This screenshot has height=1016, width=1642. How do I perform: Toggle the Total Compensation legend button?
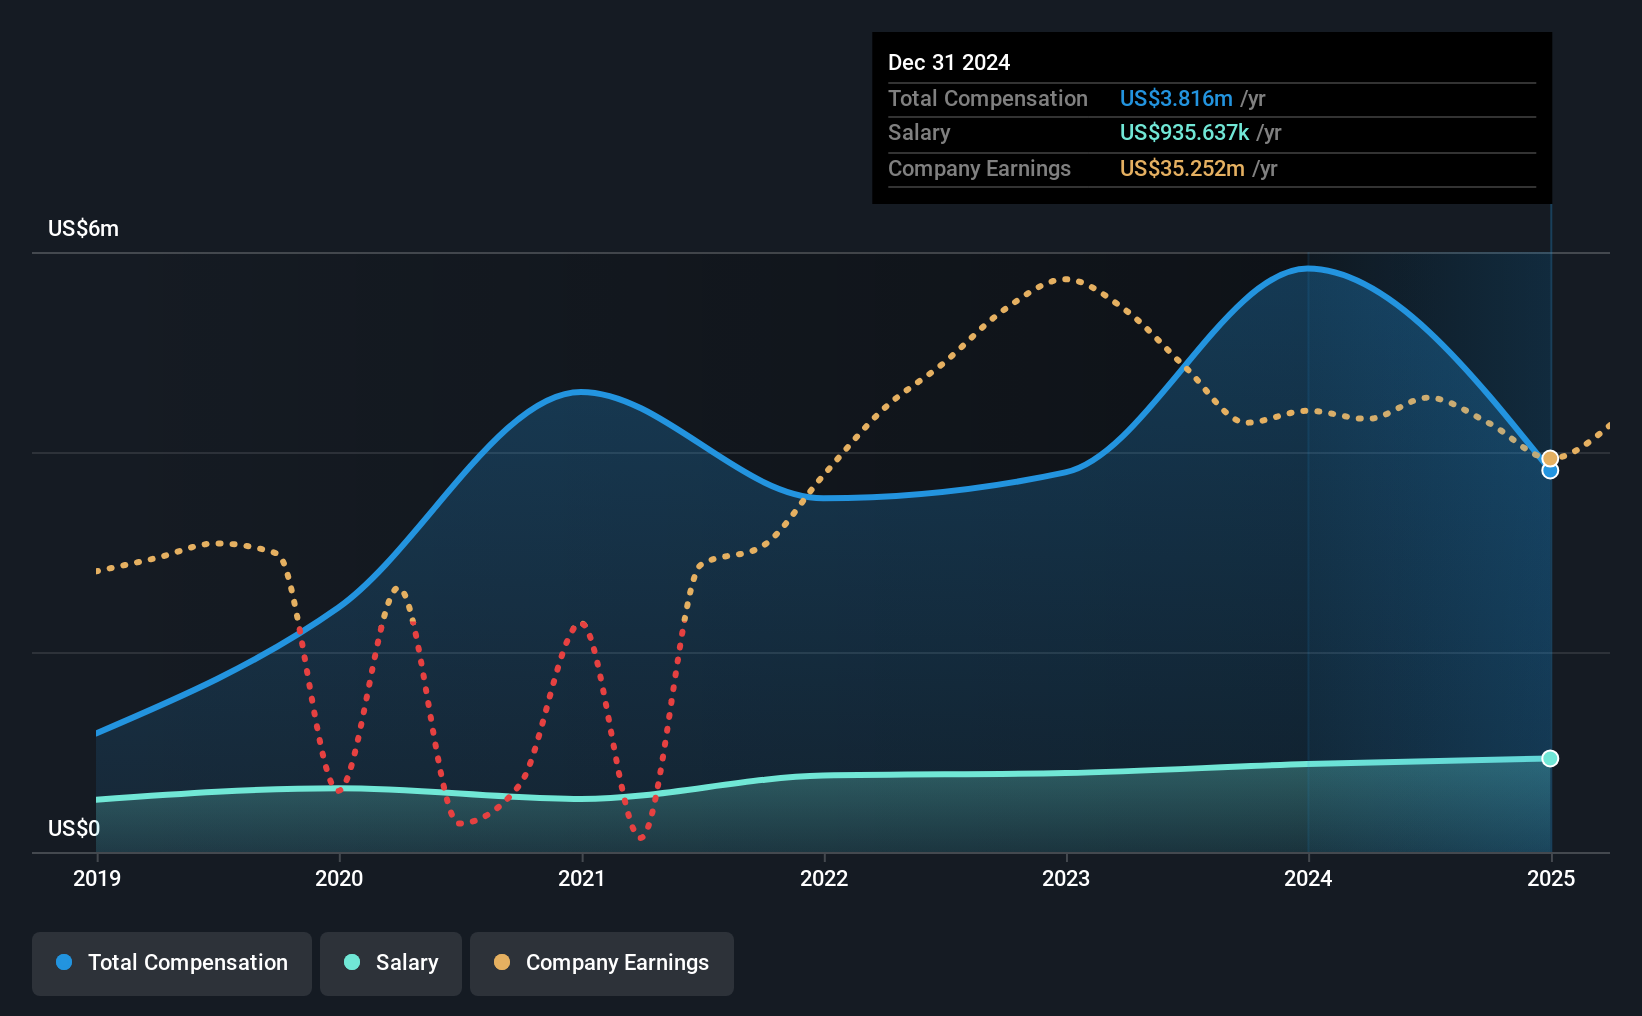pyautogui.click(x=172, y=963)
